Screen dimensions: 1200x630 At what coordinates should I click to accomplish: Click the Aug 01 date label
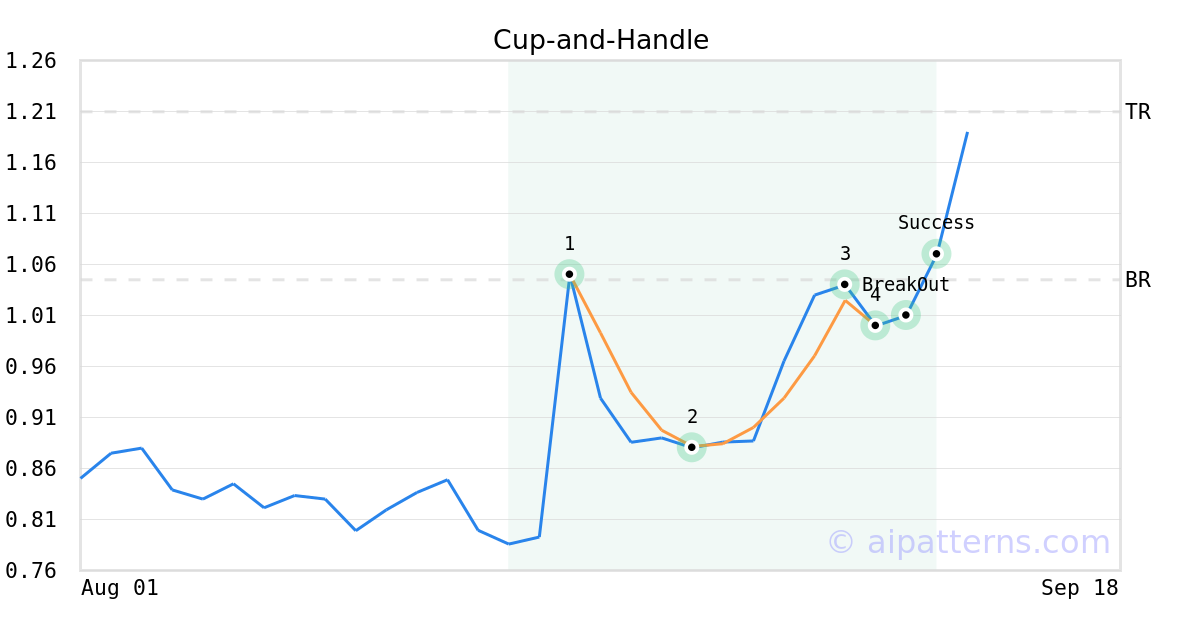pyautogui.click(x=120, y=588)
